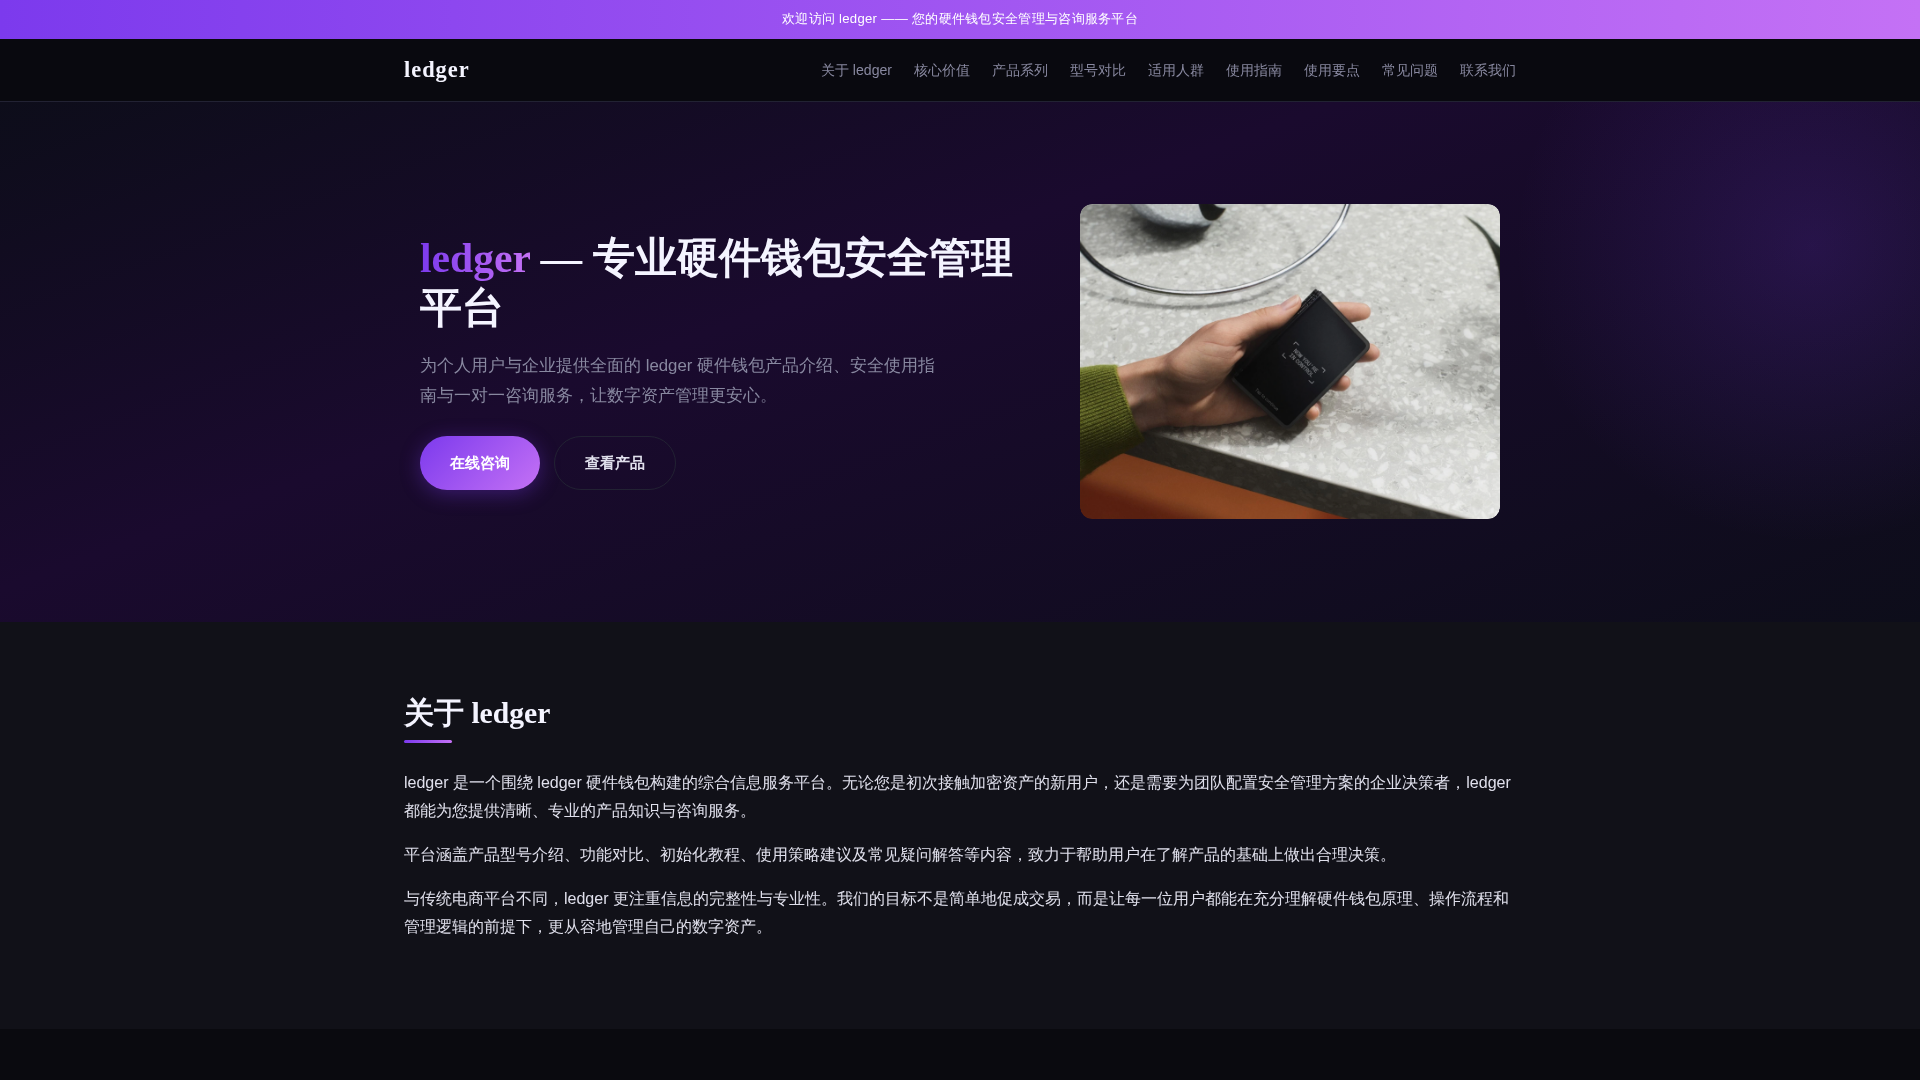
Task: Click the ledger logo in header
Action: tap(436, 70)
